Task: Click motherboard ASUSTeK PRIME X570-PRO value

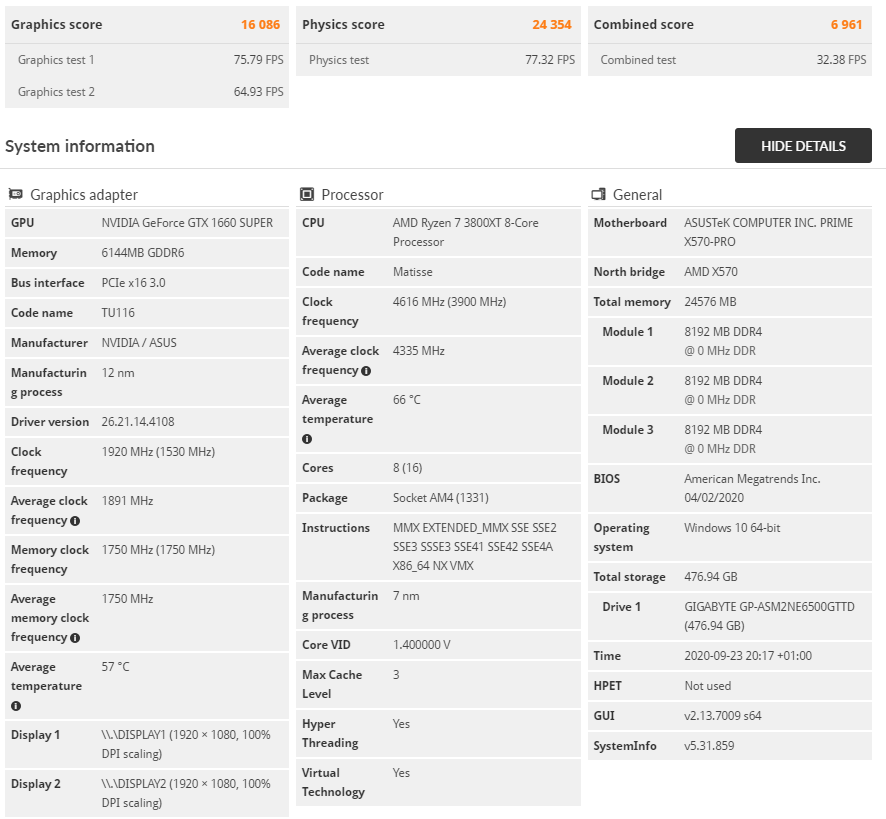Action: 768,232
